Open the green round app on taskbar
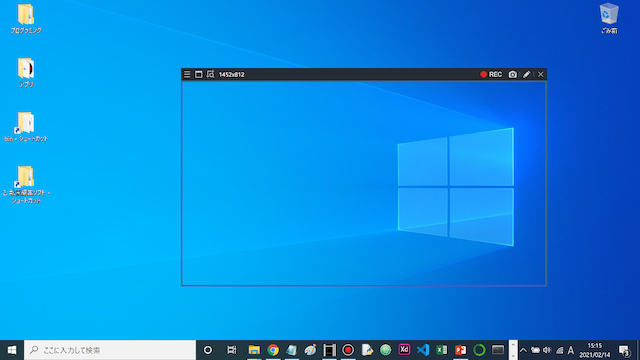Image resolution: width=640 pixels, height=360 pixels. (385, 350)
